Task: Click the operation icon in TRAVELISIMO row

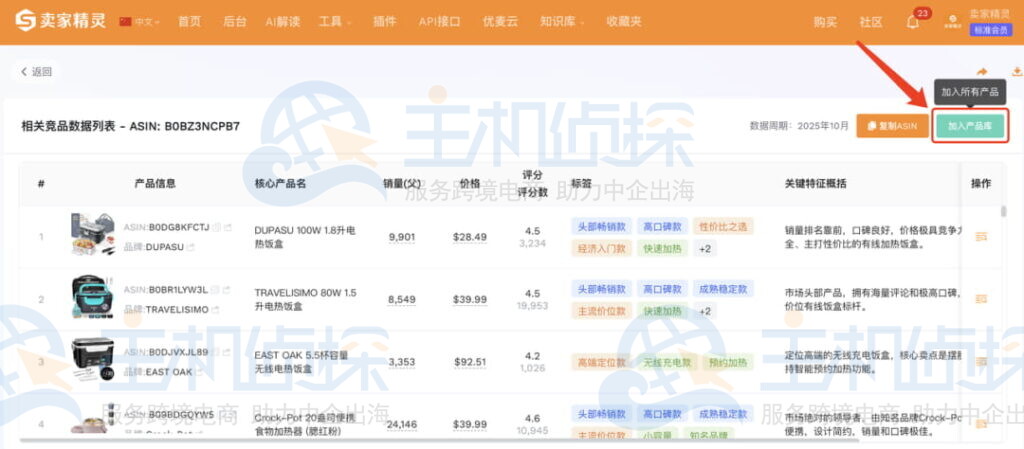Action: pyautogui.click(x=981, y=299)
